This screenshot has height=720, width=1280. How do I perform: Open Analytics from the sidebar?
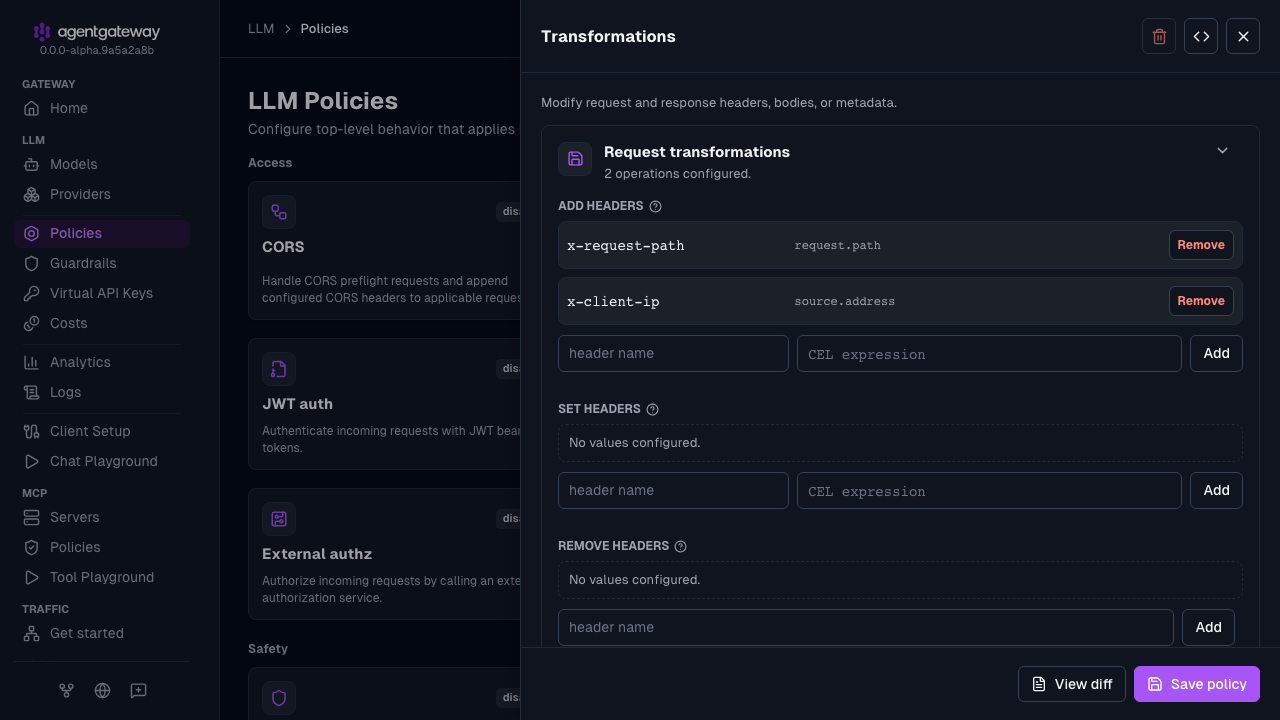pos(102,362)
